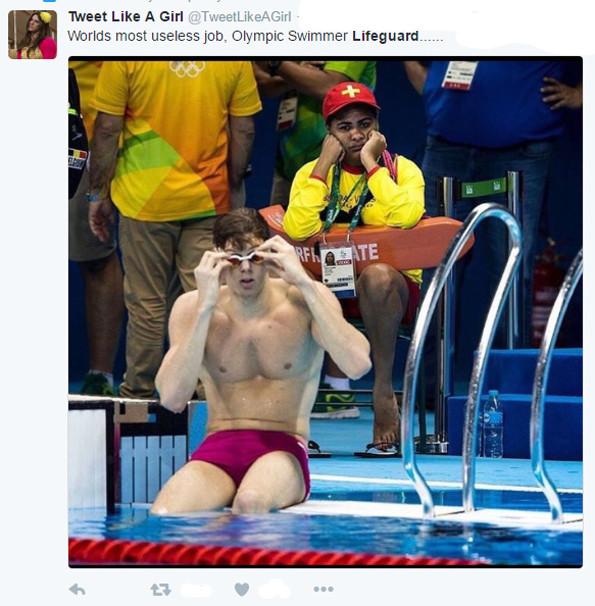Open the three-dot more options menu
This screenshot has width=595, height=606.
click(323, 589)
